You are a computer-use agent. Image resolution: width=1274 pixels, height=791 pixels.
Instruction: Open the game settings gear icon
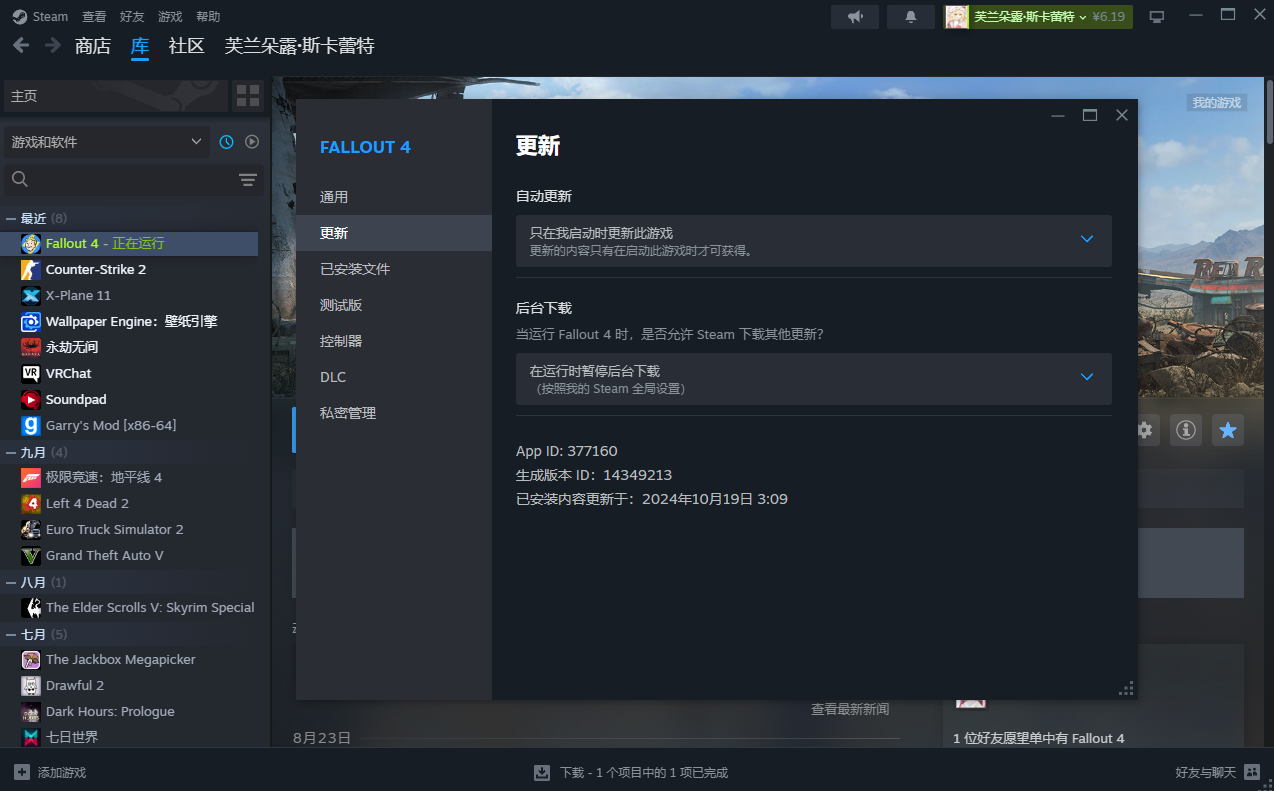1145,430
